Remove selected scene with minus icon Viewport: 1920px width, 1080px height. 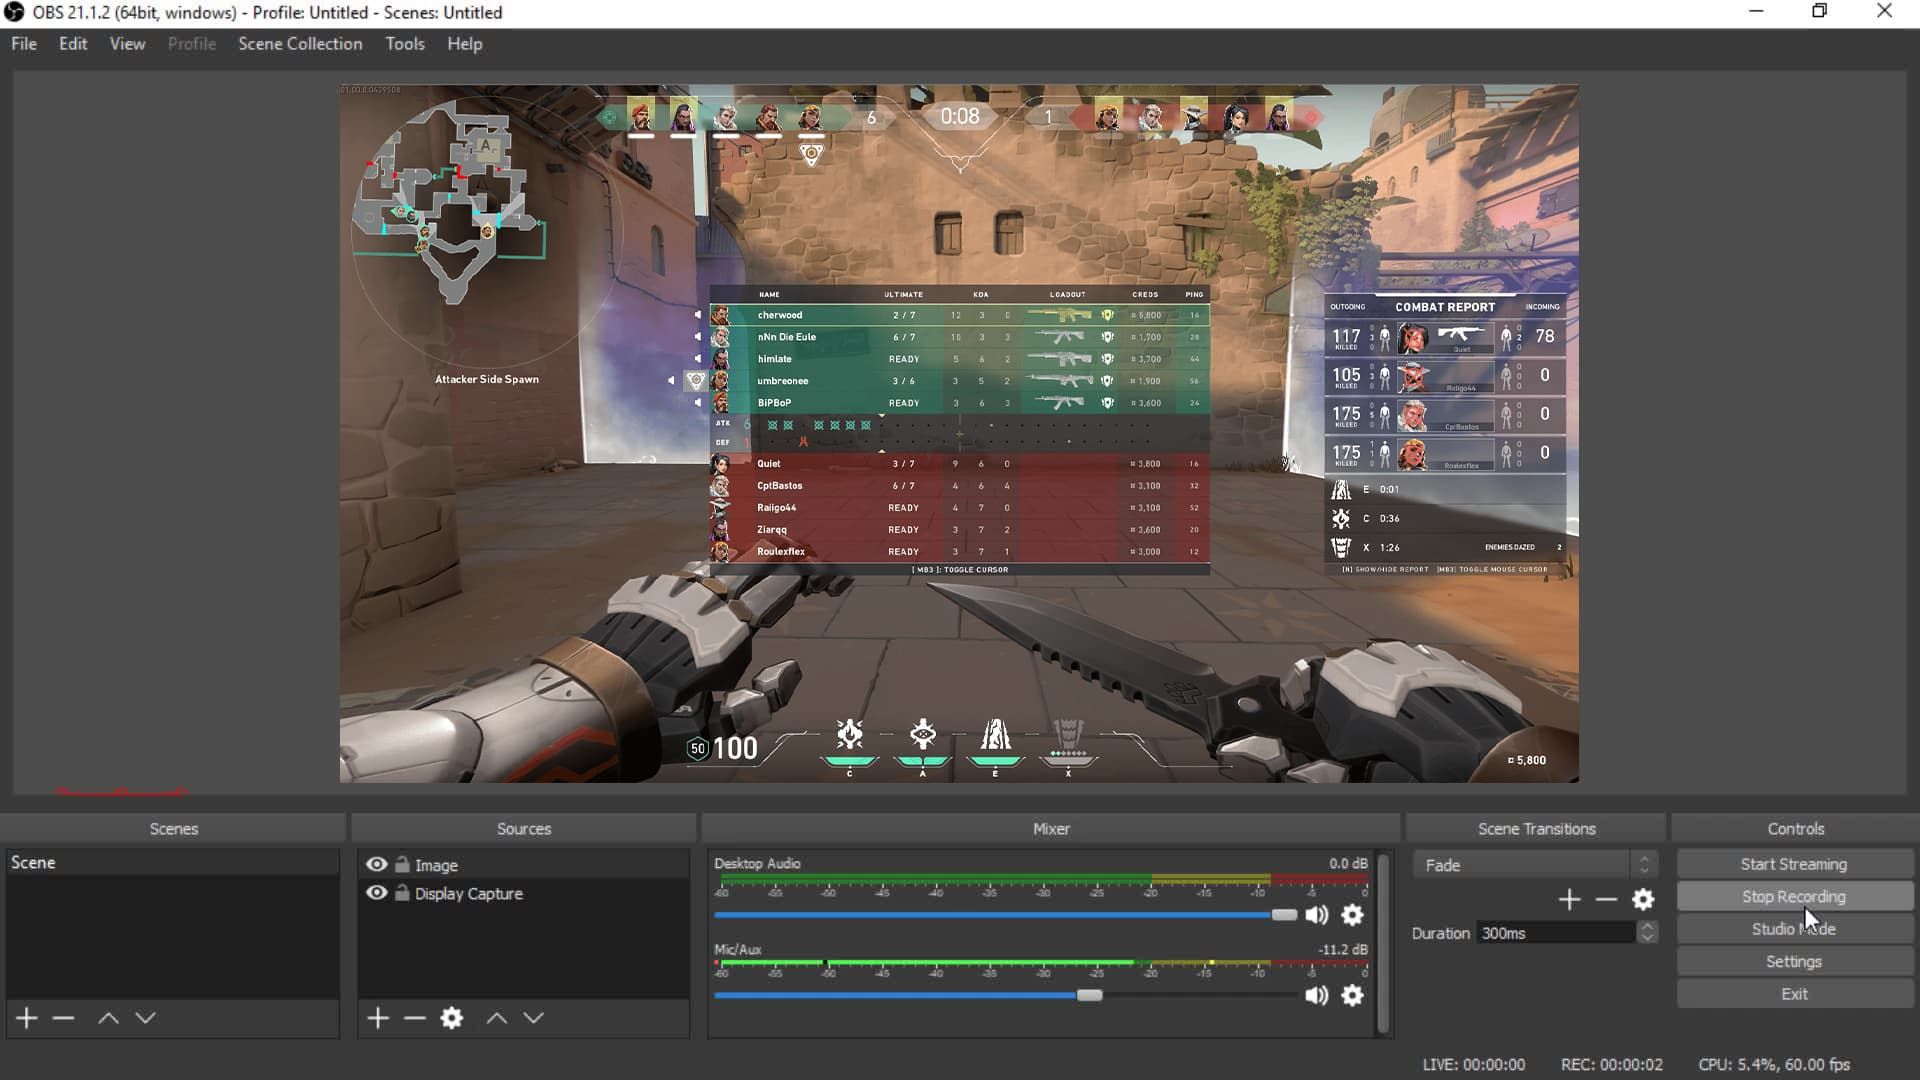tap(64, 1018)
